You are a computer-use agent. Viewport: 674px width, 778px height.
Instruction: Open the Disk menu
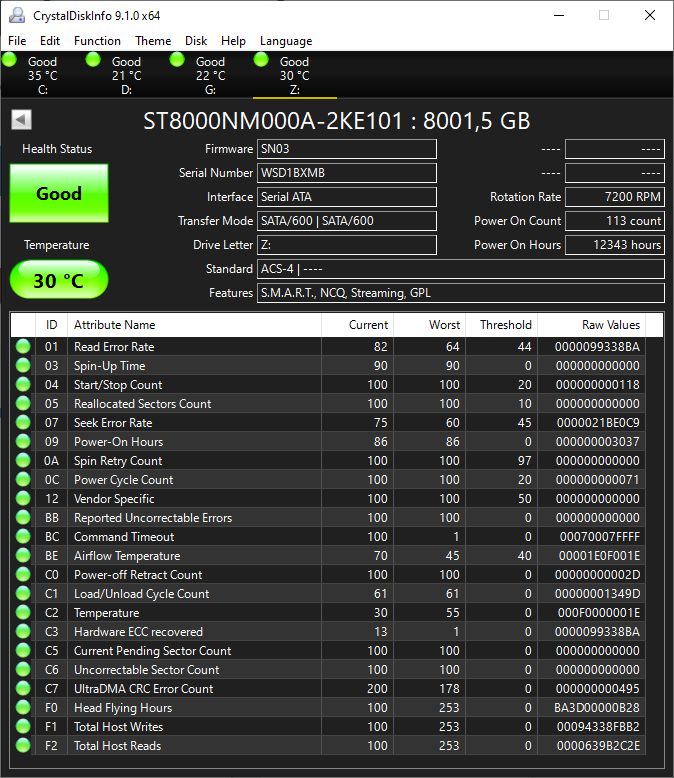[x=196, y=41]
